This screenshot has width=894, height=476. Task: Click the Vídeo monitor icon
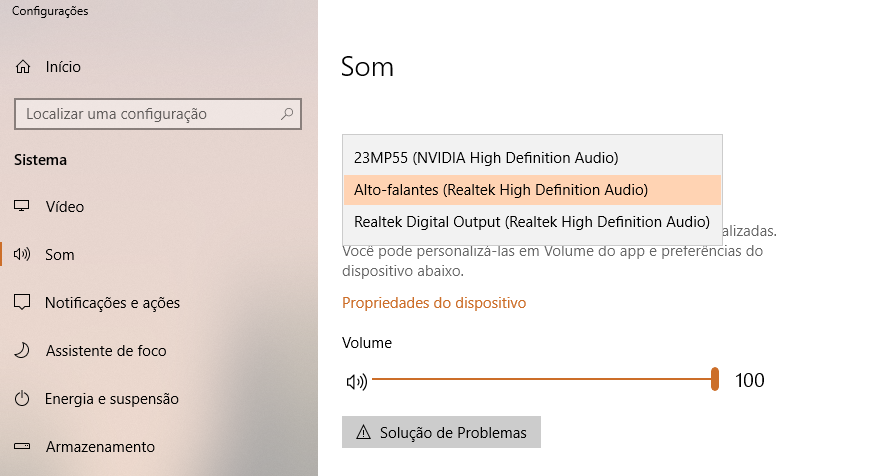coord(22,206)
